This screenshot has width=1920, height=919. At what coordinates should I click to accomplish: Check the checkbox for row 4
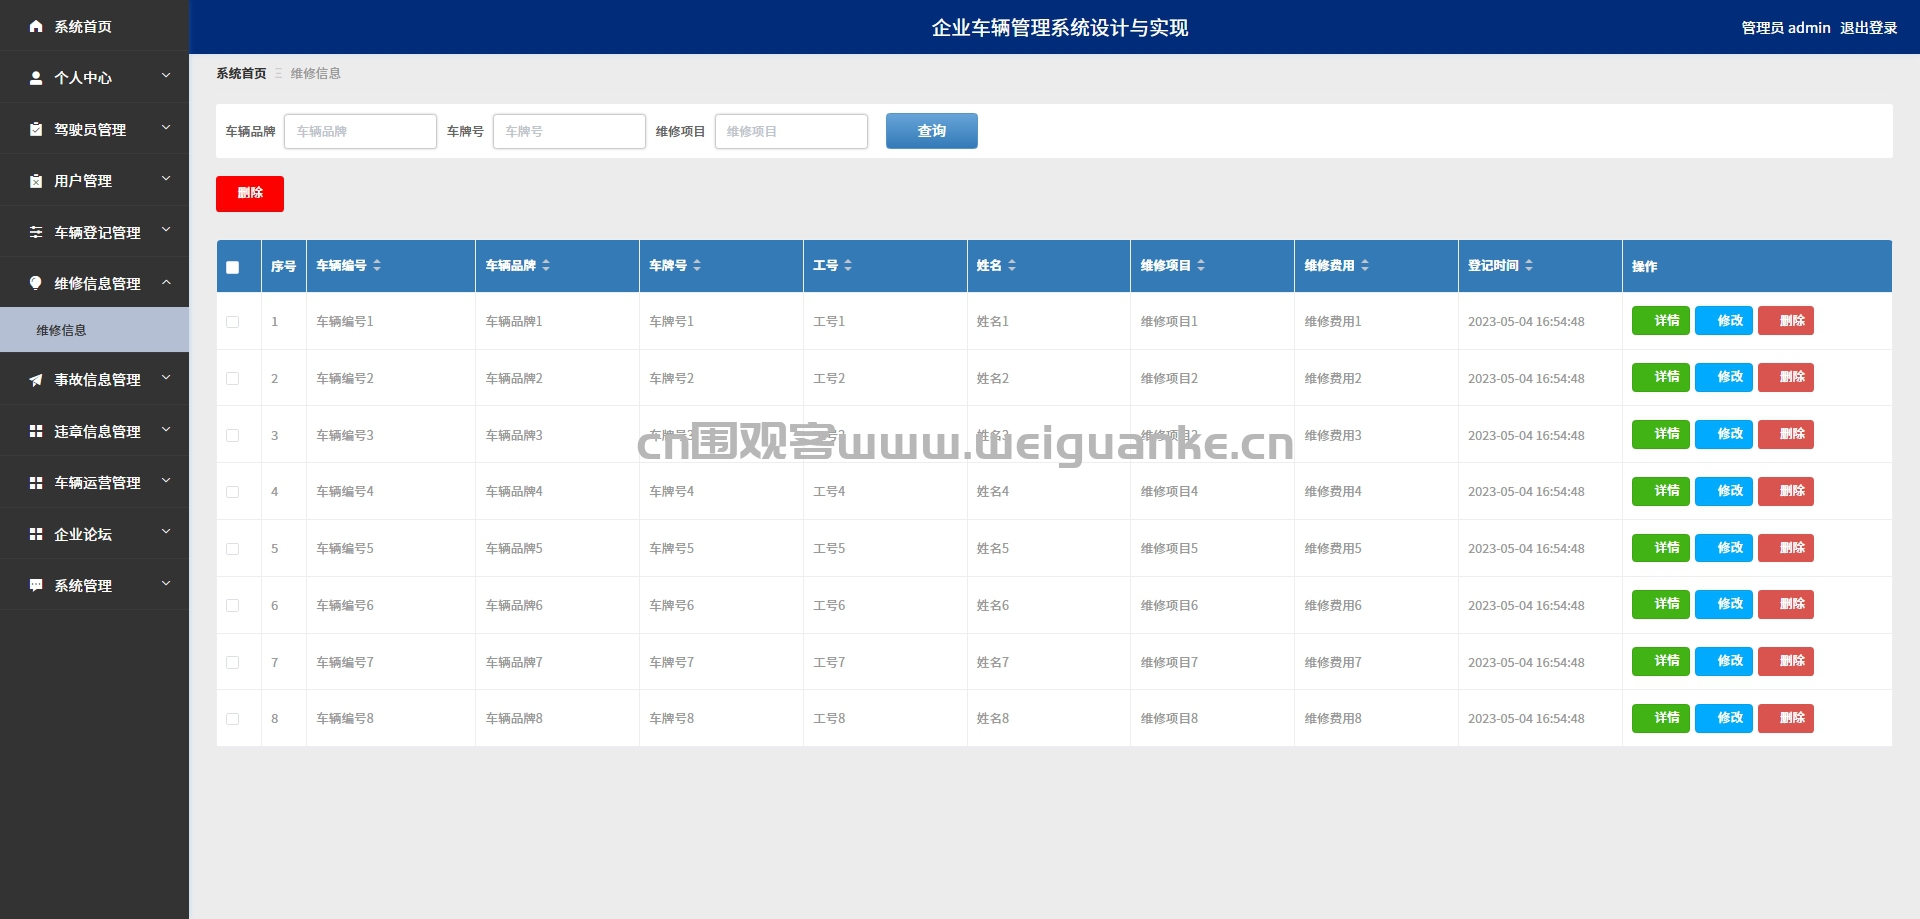(x=233, y=492)
